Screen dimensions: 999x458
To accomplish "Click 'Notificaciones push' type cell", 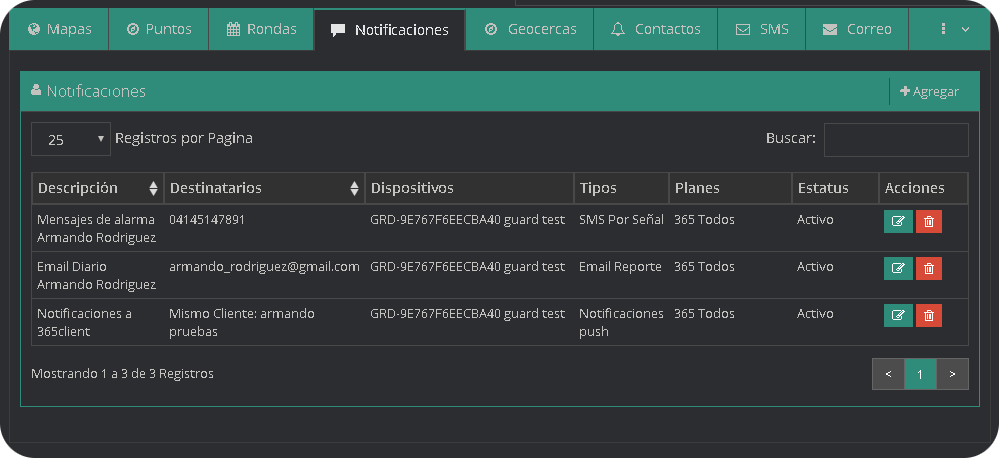I will tap(621, 322).
